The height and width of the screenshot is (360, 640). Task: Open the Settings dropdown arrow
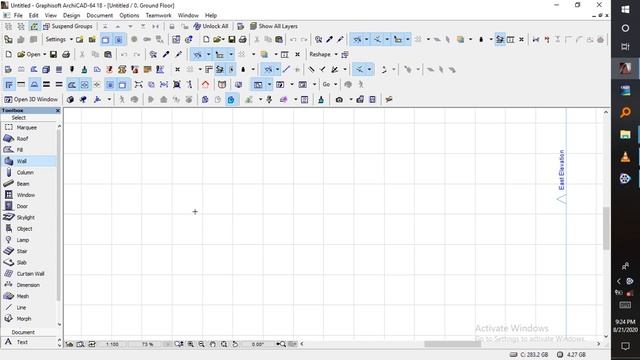coord(71,40)
